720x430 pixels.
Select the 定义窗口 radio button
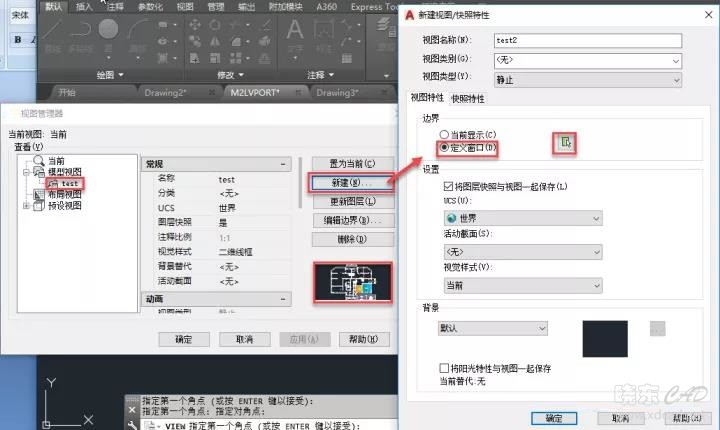coord(433,148)
